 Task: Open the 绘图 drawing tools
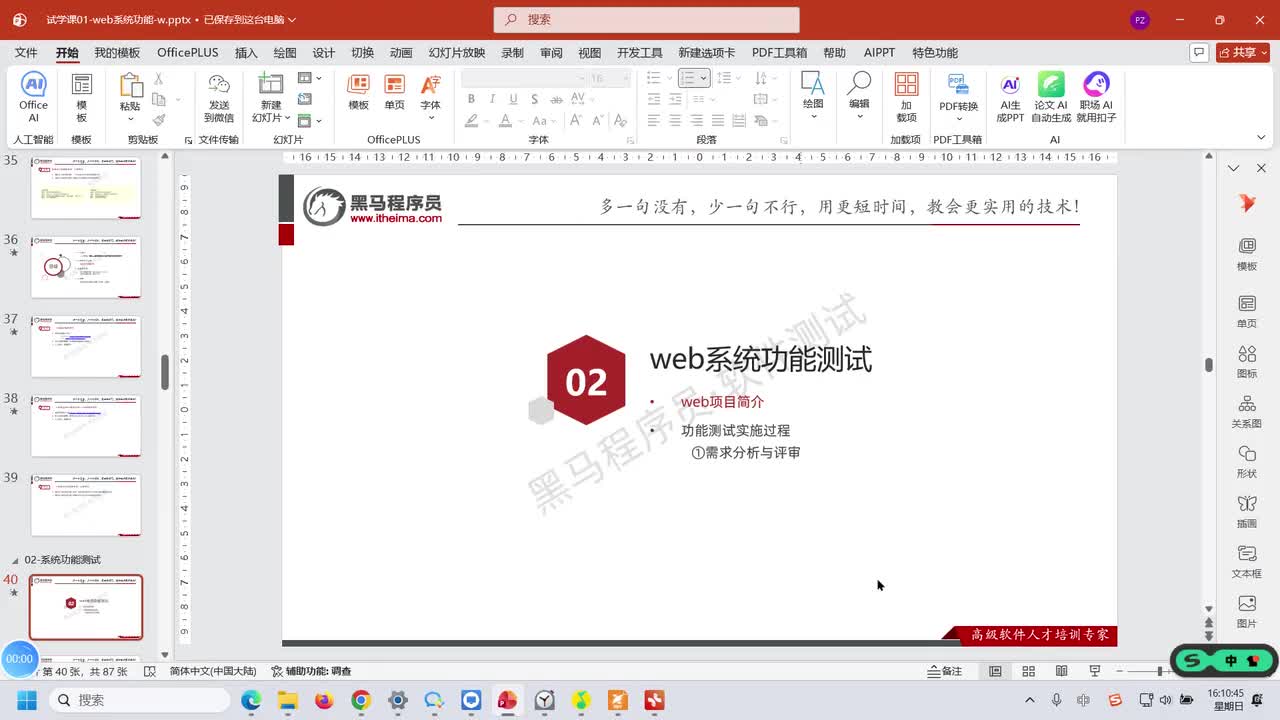[x=813, y=95]
